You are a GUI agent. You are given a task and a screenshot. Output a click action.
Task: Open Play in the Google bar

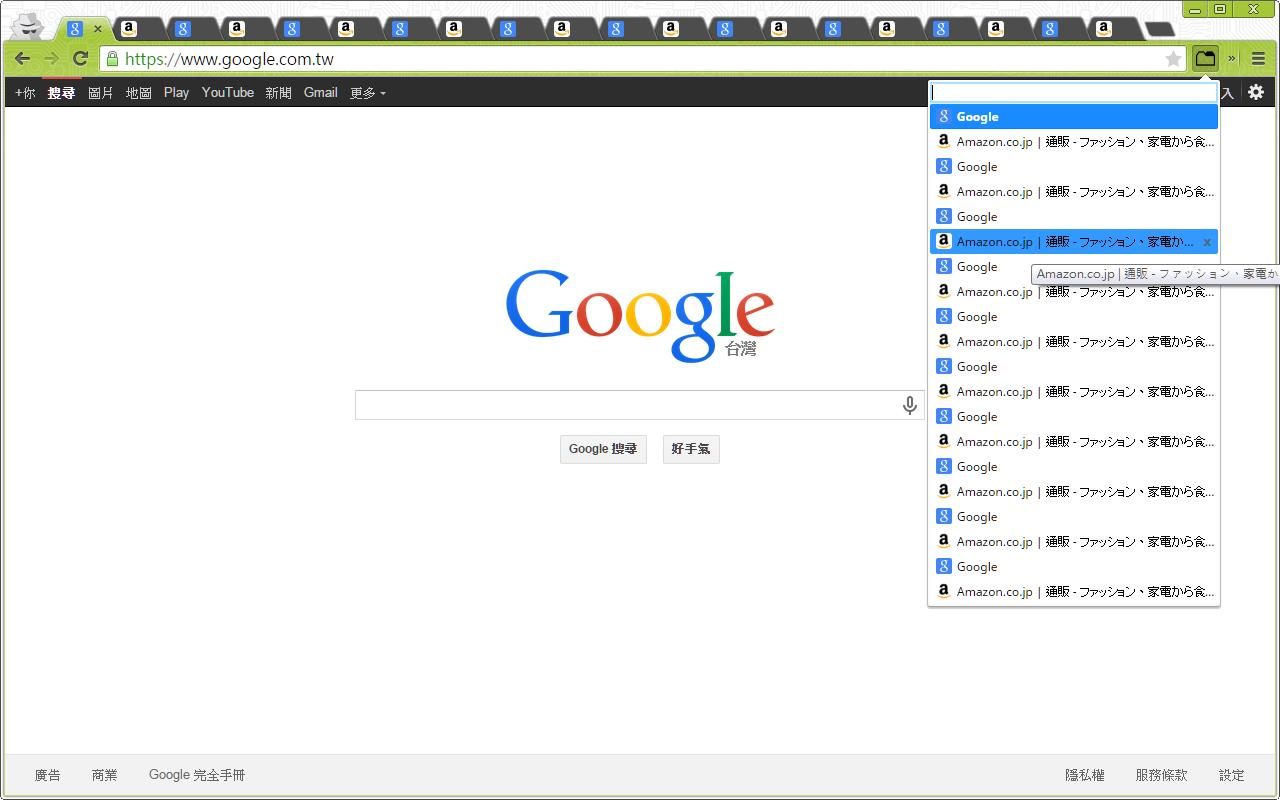(x=177, y=92)
